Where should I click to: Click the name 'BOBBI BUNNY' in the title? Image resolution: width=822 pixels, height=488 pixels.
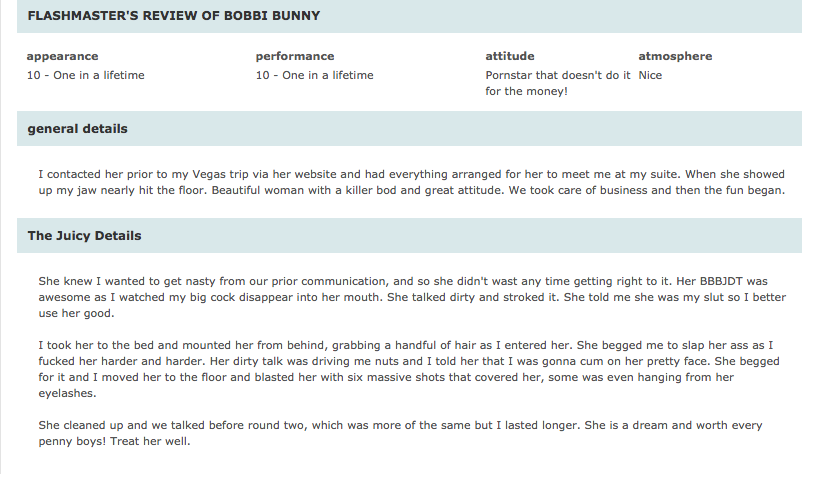click(x=272, y=16)
